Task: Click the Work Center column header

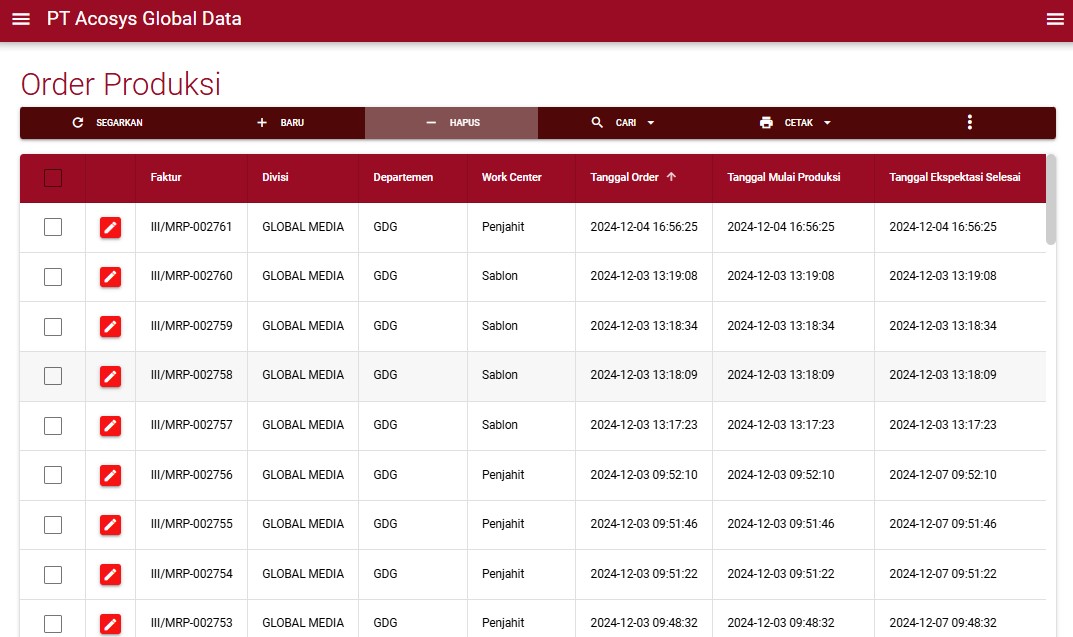Action: point(511,178)
